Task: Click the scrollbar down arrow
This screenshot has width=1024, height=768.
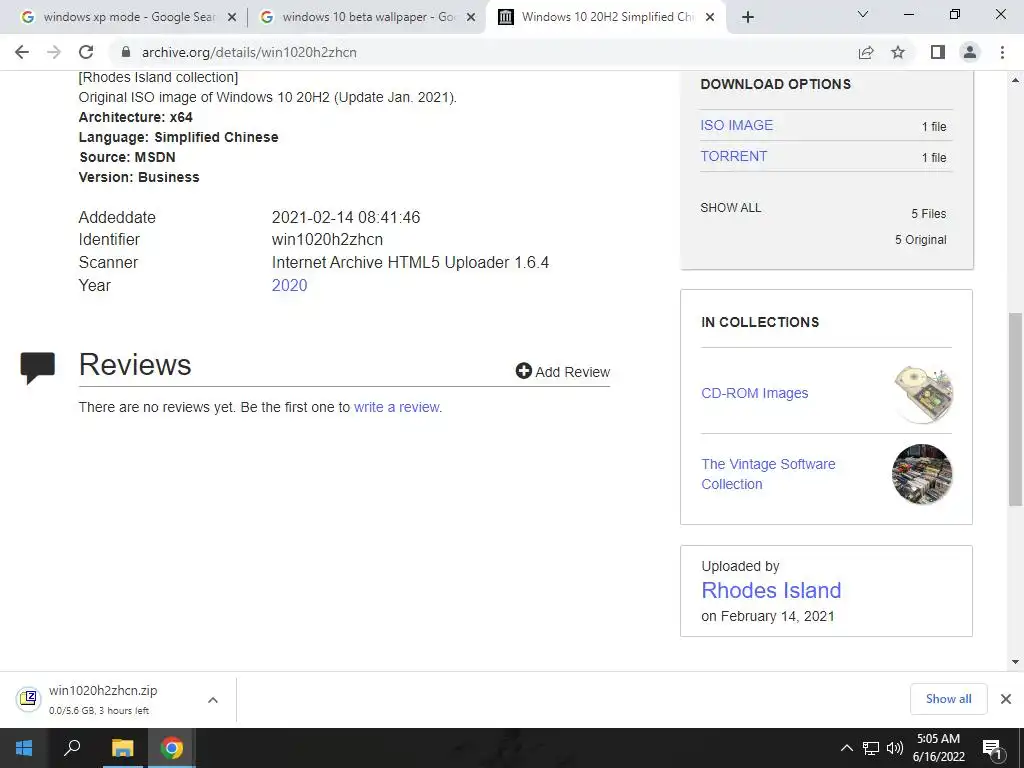Action: [1016, 662]
